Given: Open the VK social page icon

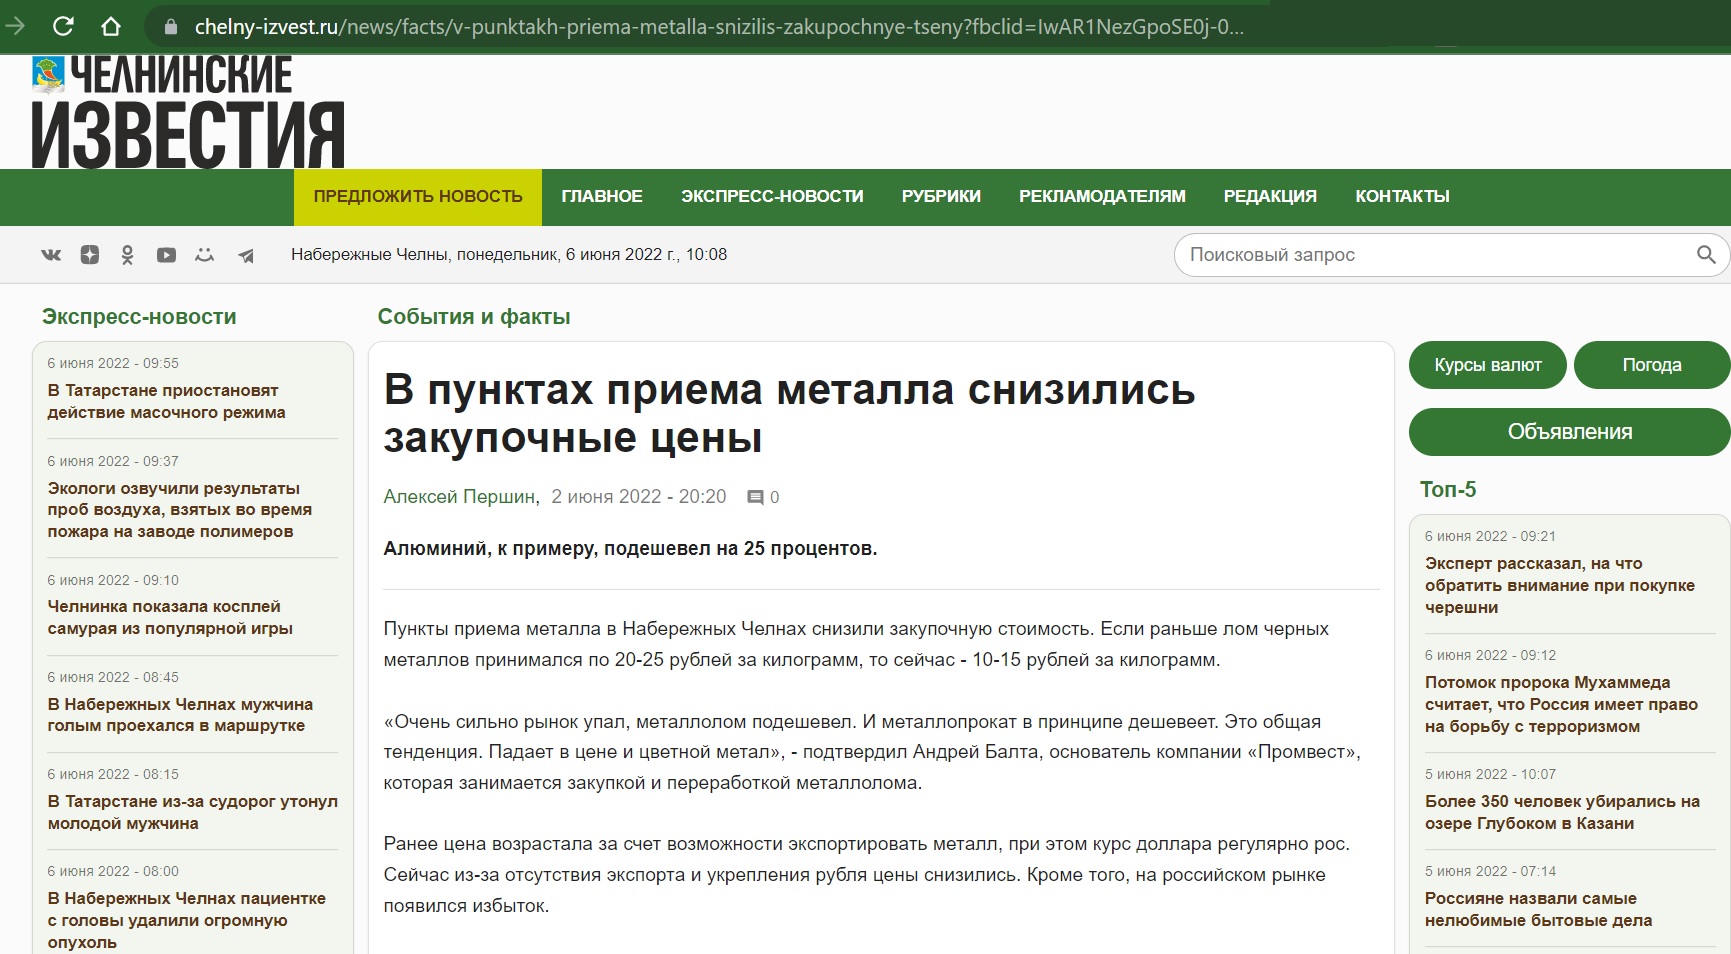Looking at the screenshot, I should click(51, 255).
